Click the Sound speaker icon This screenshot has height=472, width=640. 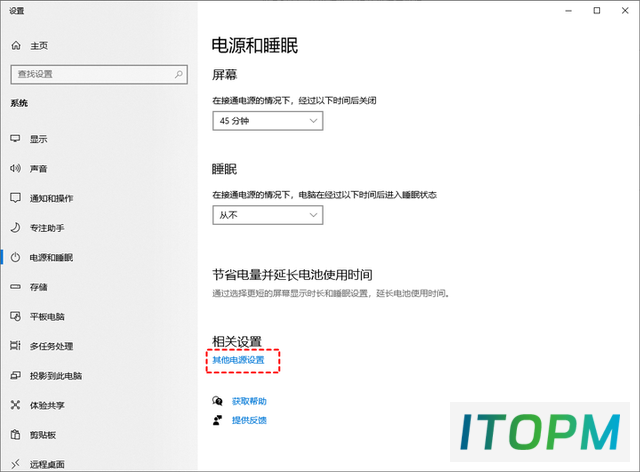[x=15, y=168]
